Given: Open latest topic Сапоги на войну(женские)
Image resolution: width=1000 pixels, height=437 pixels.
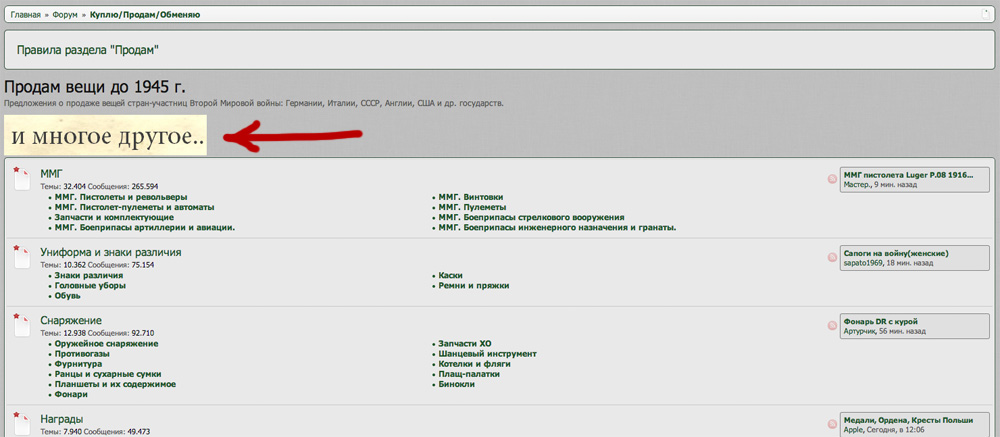Looking at the screenshot, I should tap(895, 253).
